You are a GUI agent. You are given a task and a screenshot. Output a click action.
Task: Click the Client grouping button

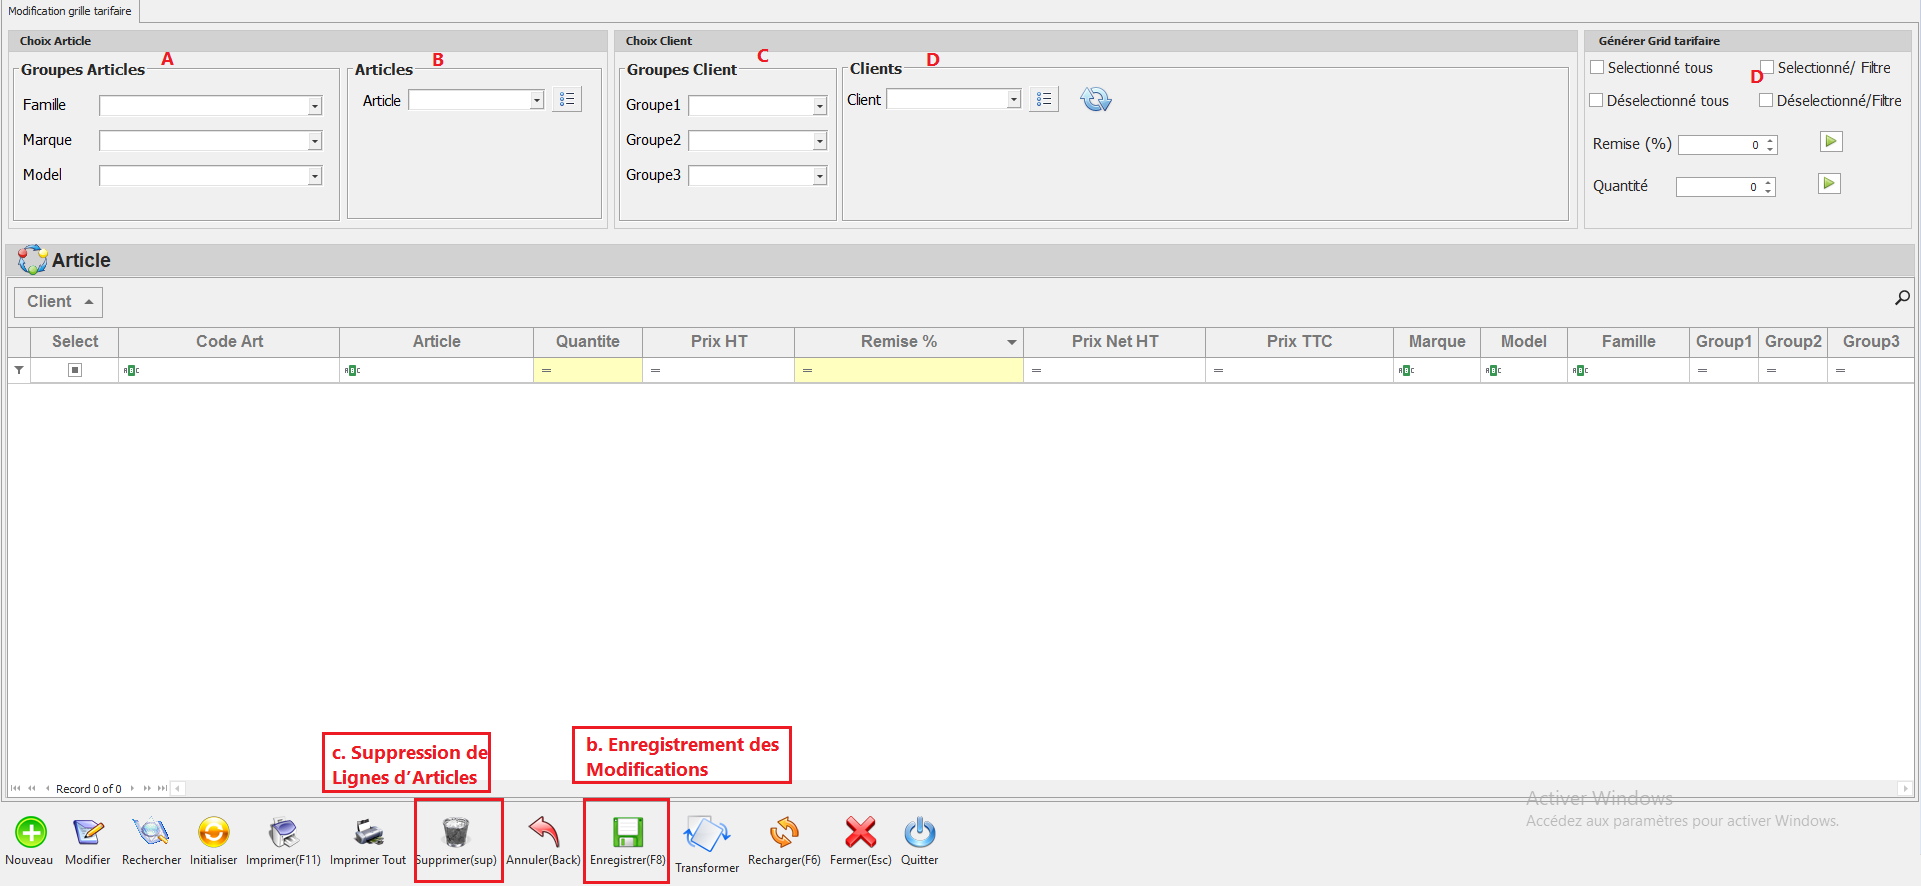(x=58, y=302)
